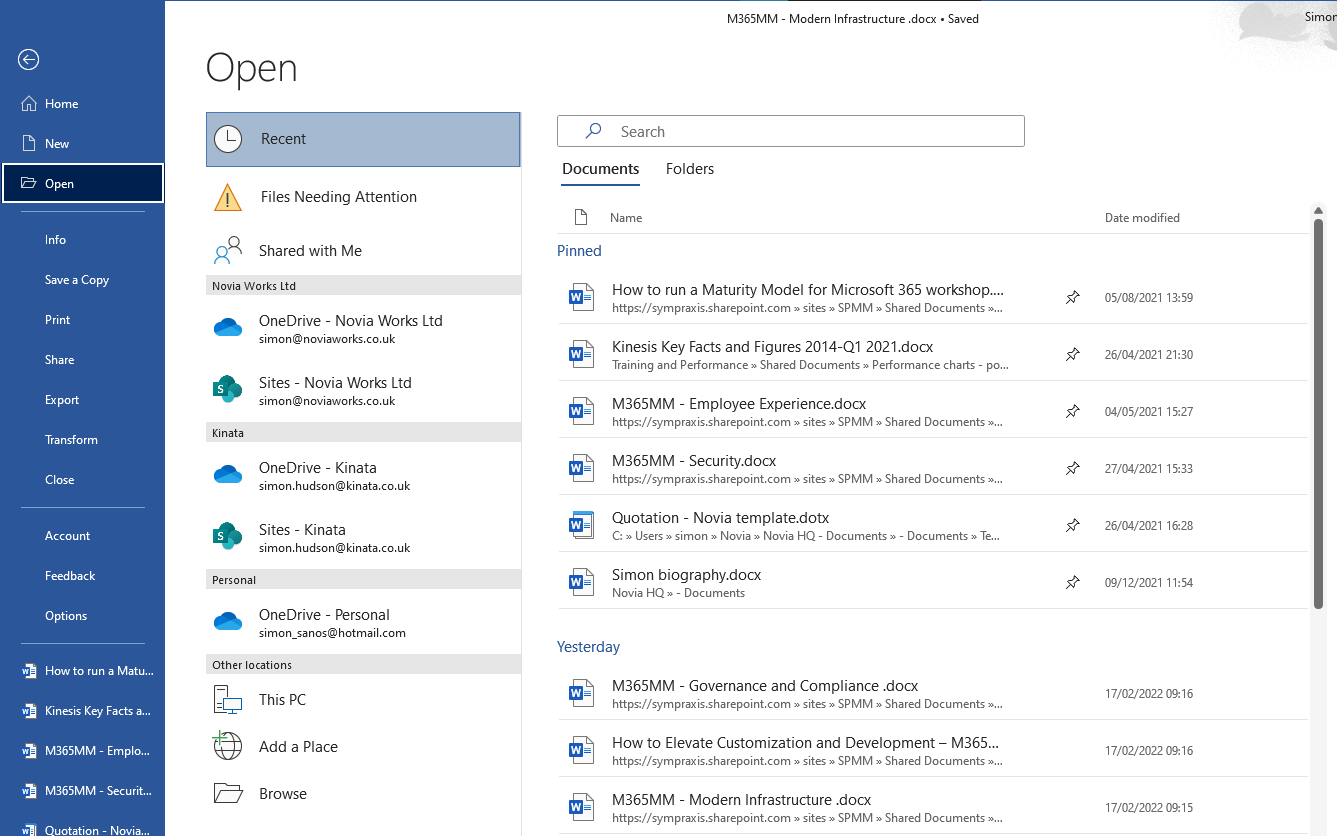Click the back arrow to exit backstage
Viewport: 1337px width, 836px height.
[28, 60]
